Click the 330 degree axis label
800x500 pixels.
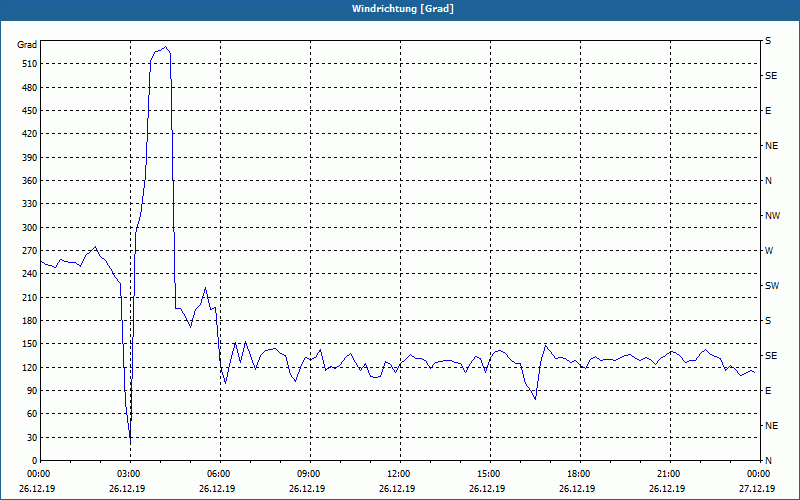(x=30, y=204)
